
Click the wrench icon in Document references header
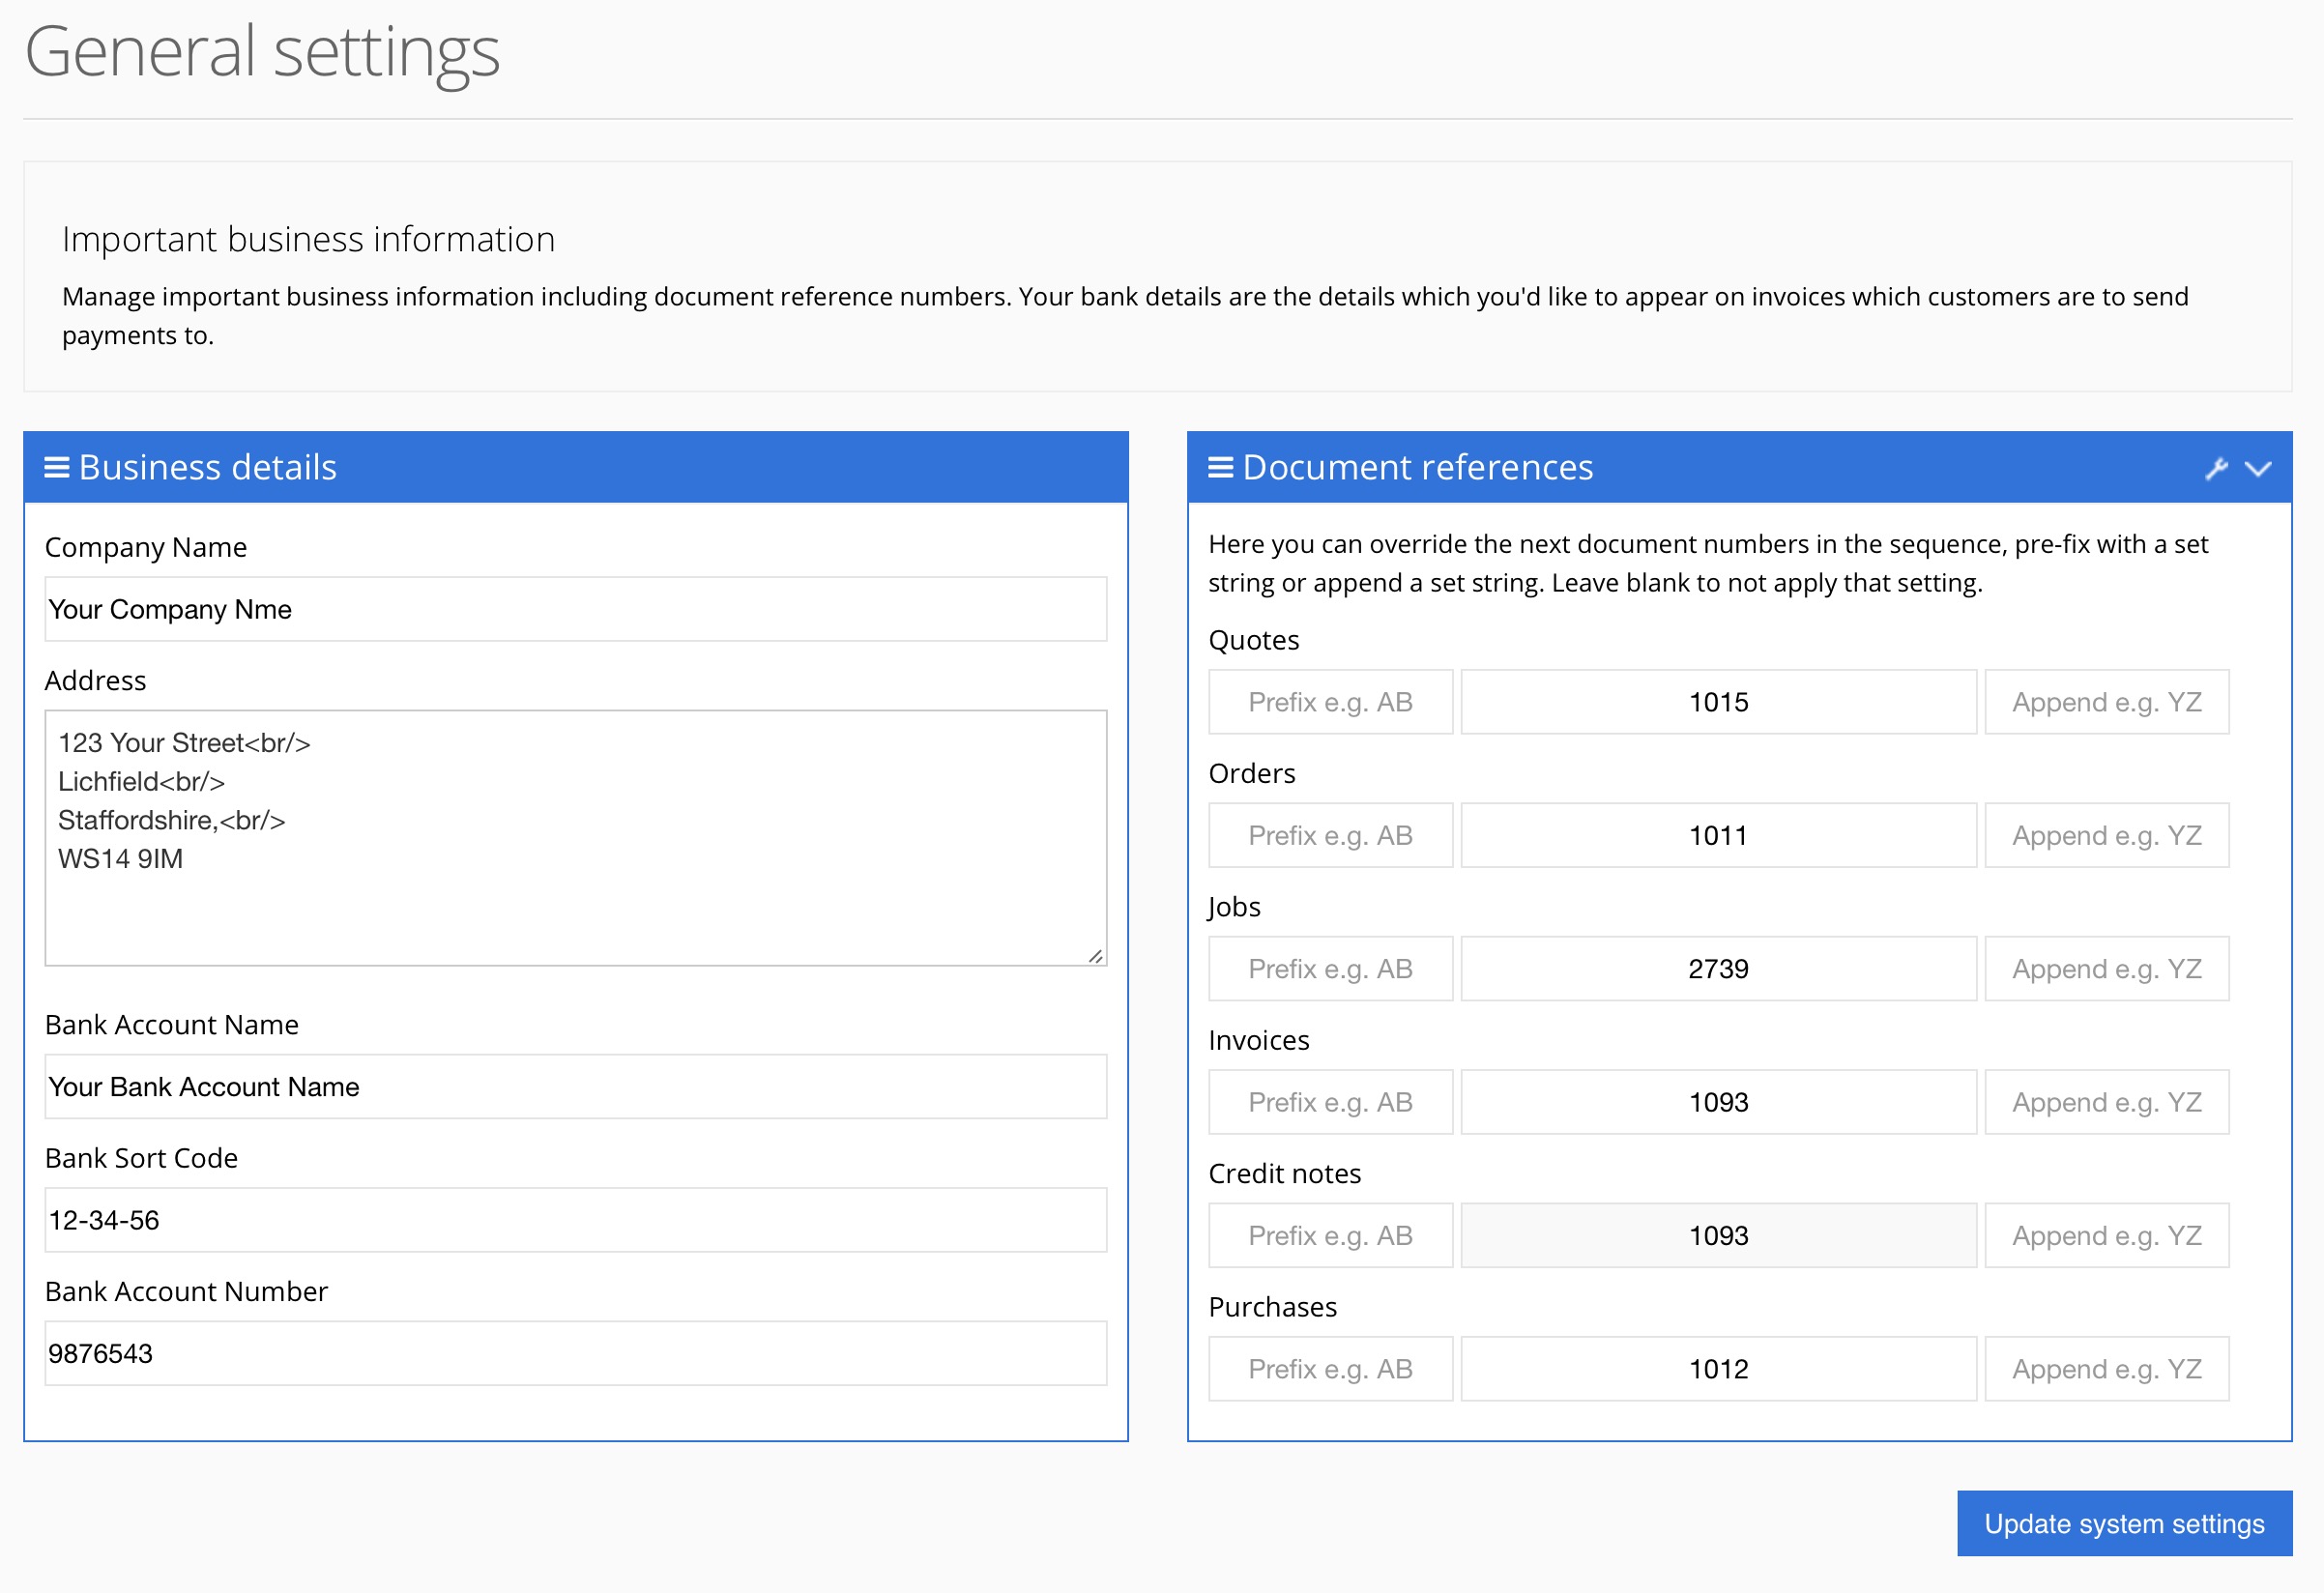point(2216,468)
